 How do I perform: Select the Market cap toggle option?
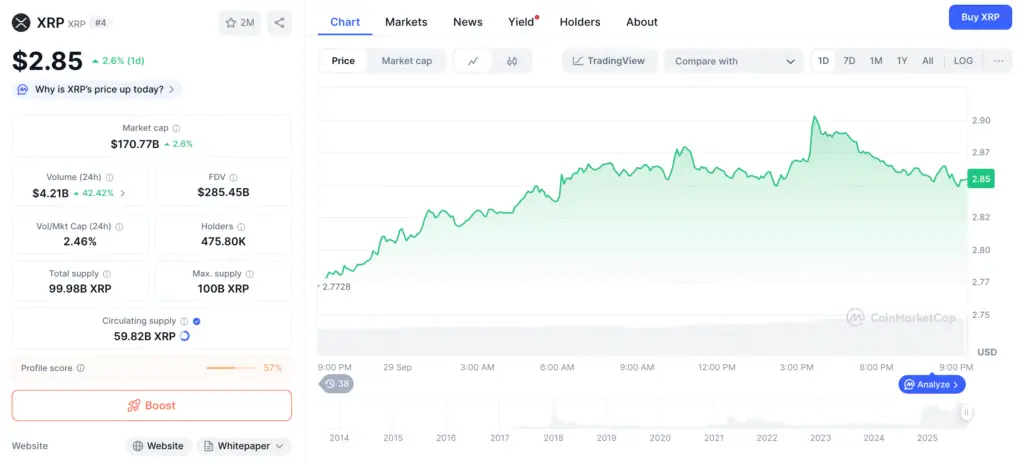[x=406, y=61]
